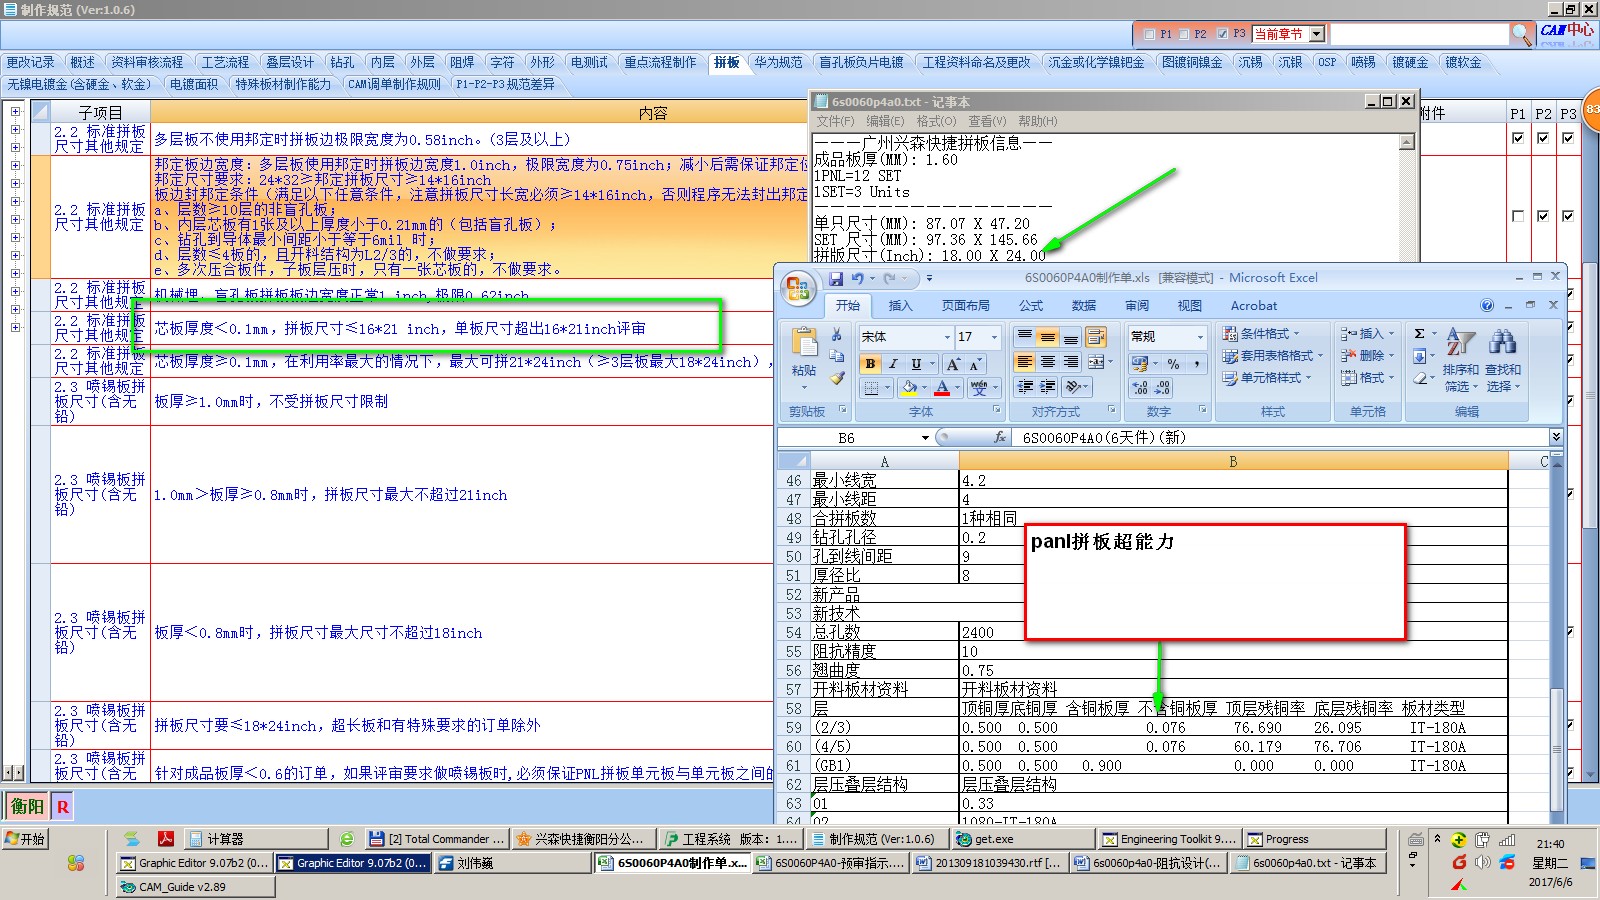Uncheck P2 checkbox in 邦定板边宽度 row
The height and width of the screenshot is (900, 1600).
(1543, 216)
